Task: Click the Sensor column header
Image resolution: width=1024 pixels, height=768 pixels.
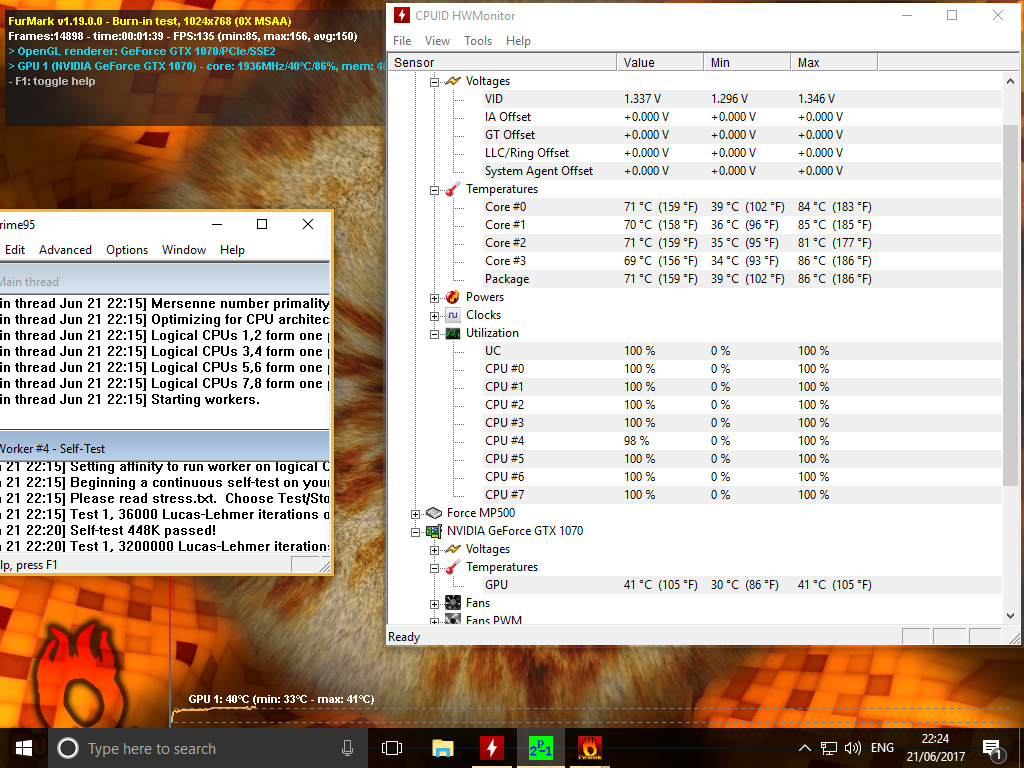Action: tap(502, 62)
